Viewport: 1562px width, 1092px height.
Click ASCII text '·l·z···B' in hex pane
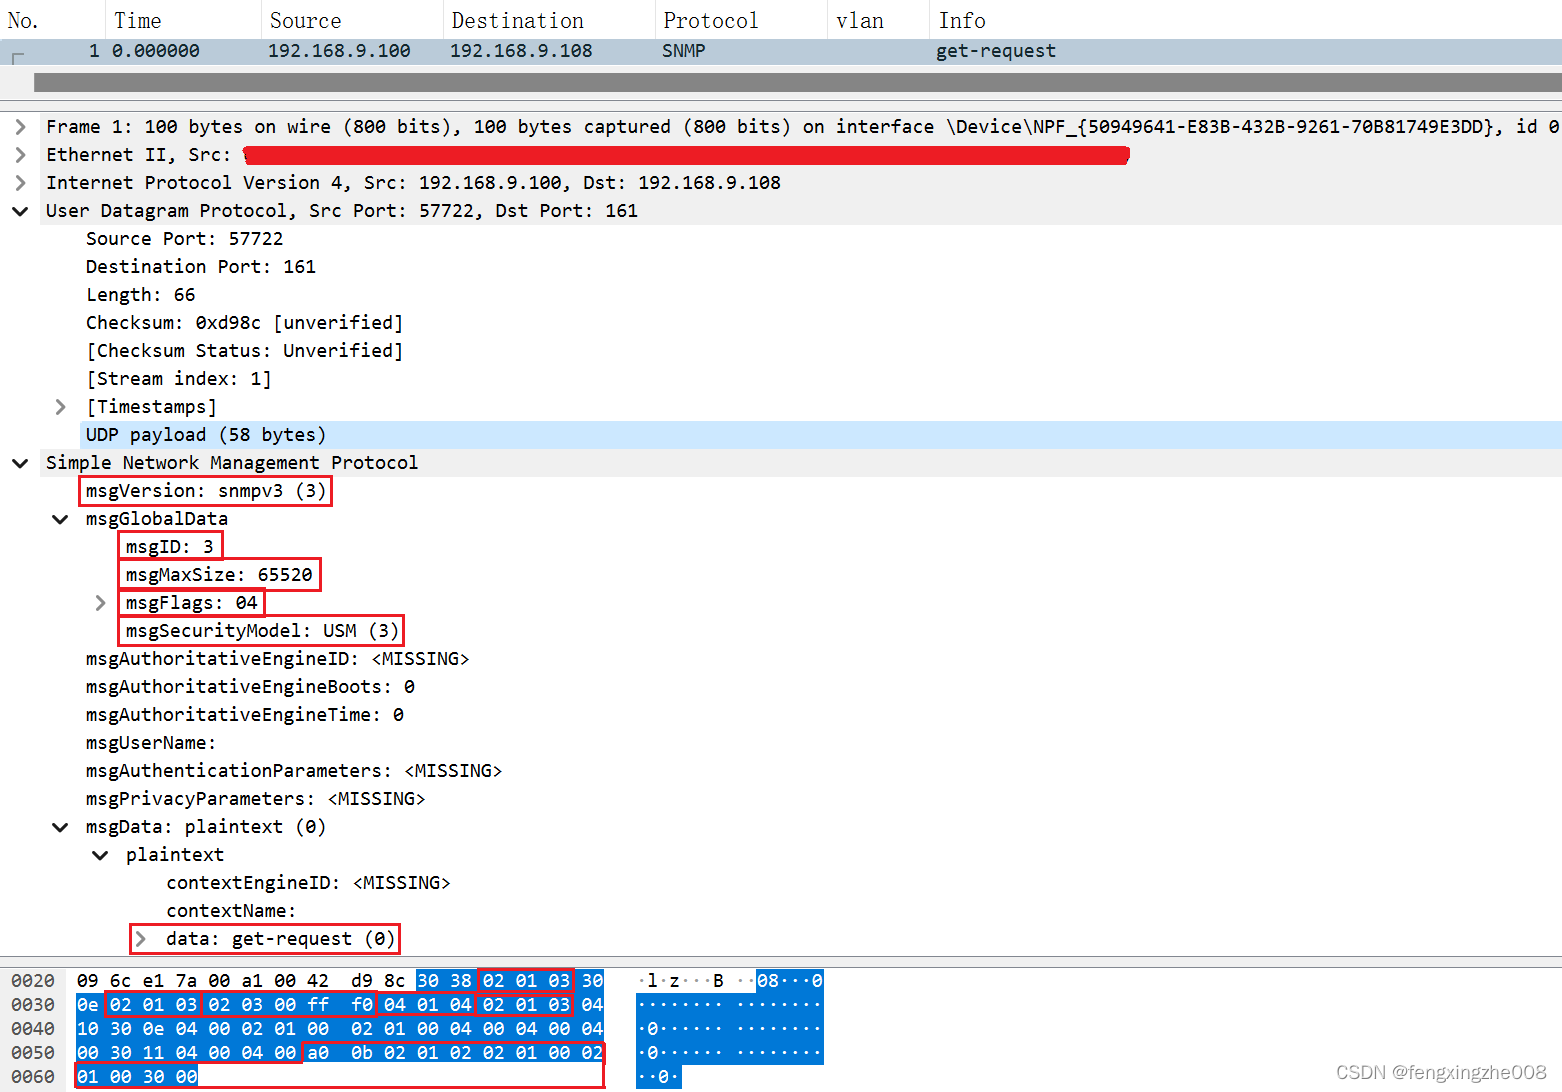[x=681, y=981]
